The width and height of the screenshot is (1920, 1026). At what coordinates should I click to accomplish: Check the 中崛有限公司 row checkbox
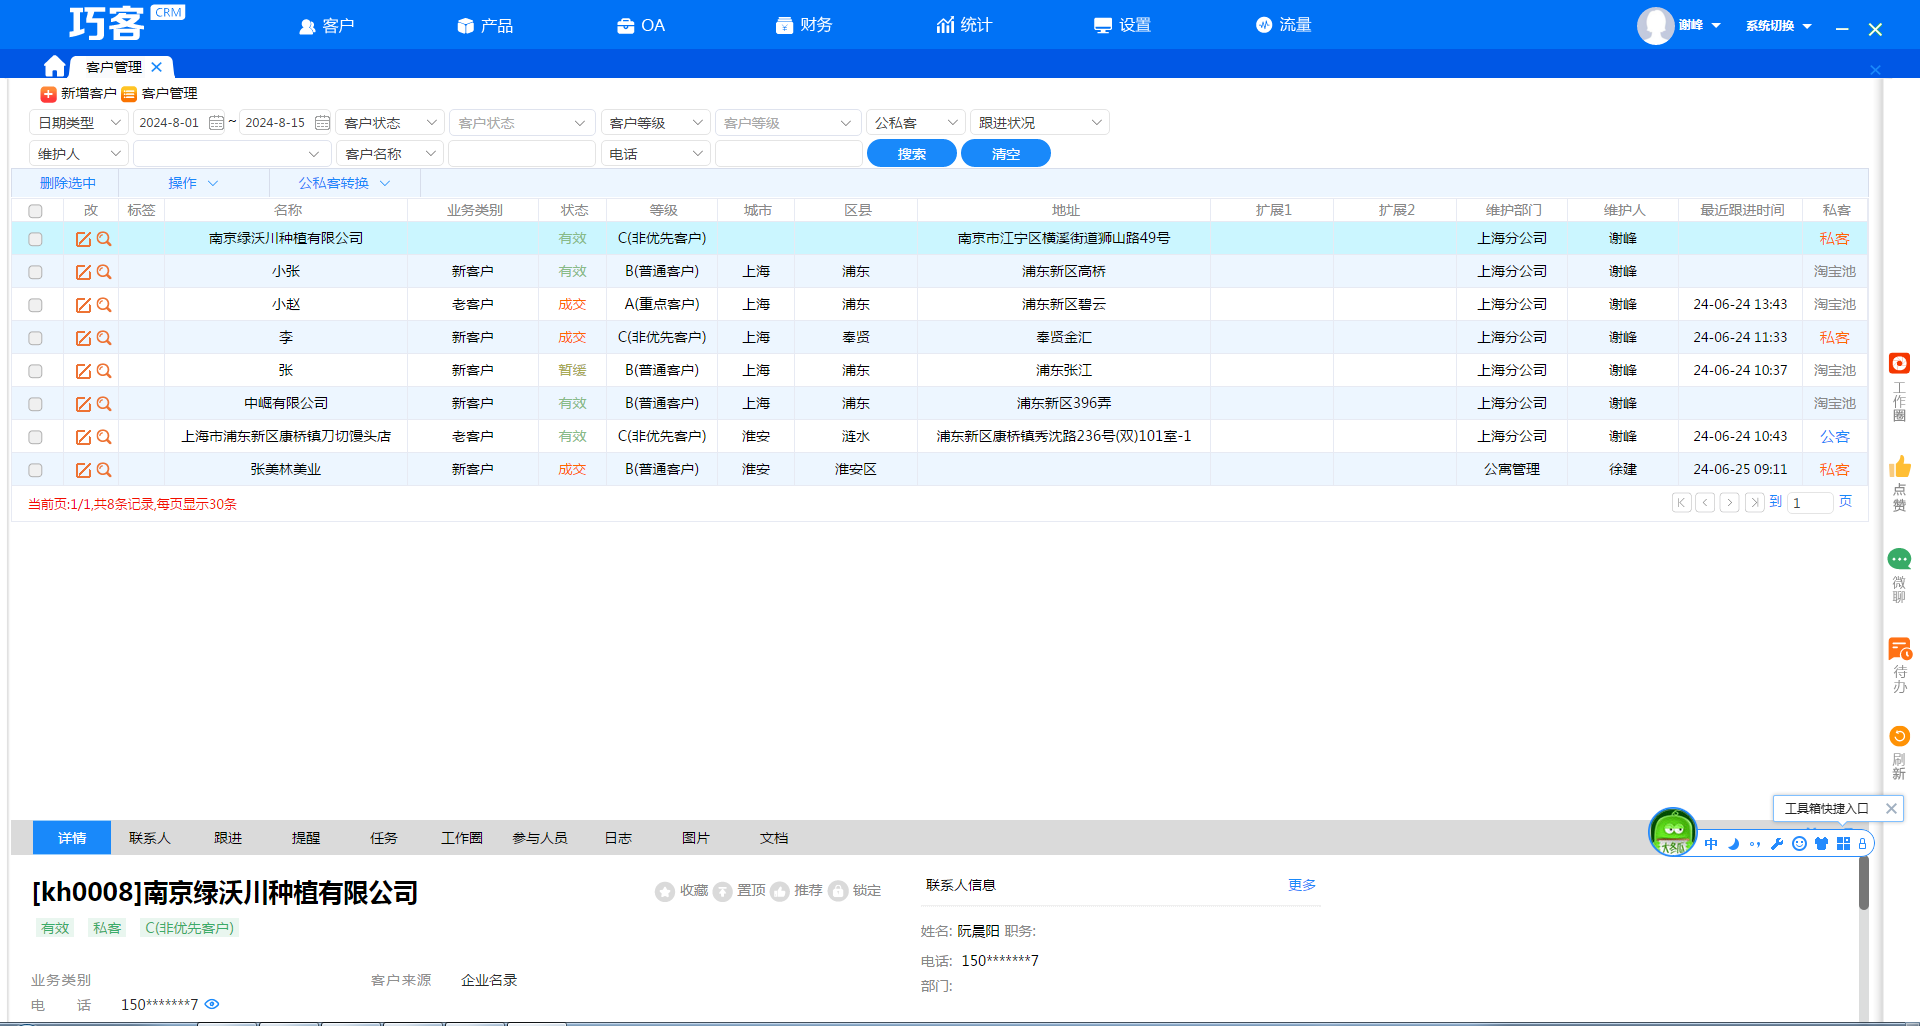(x=35, y=404)
